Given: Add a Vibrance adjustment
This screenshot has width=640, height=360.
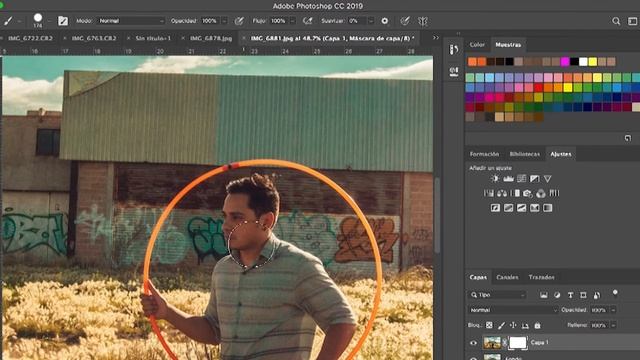Looking at the screenshot, I should coord(547,178).
